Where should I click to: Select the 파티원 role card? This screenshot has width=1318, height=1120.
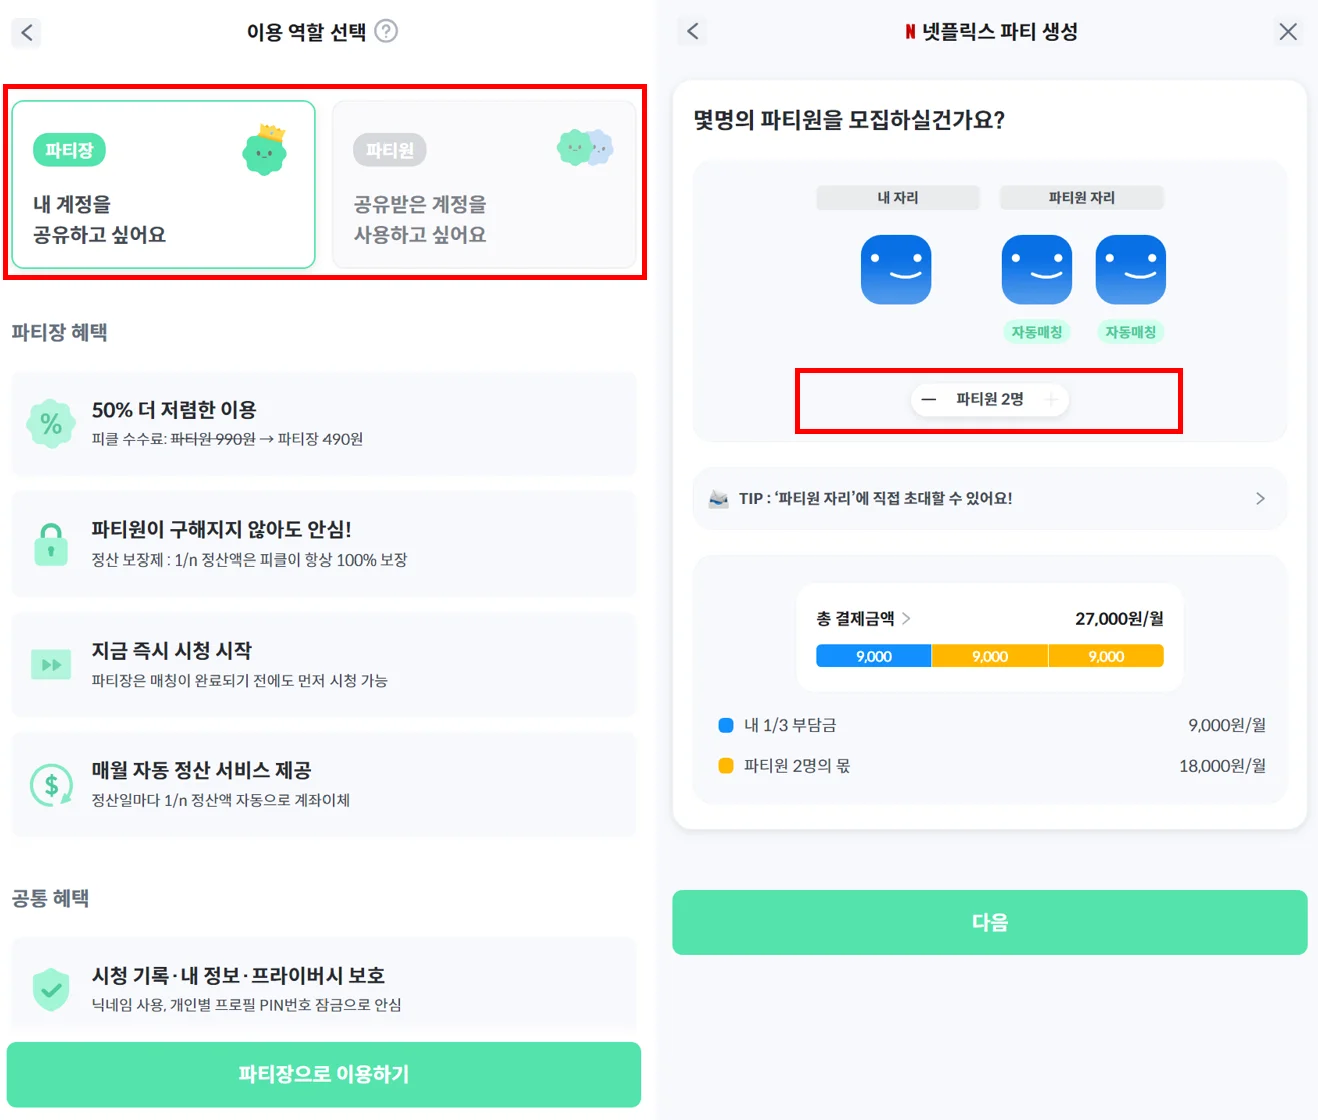[x=484, y=185]
